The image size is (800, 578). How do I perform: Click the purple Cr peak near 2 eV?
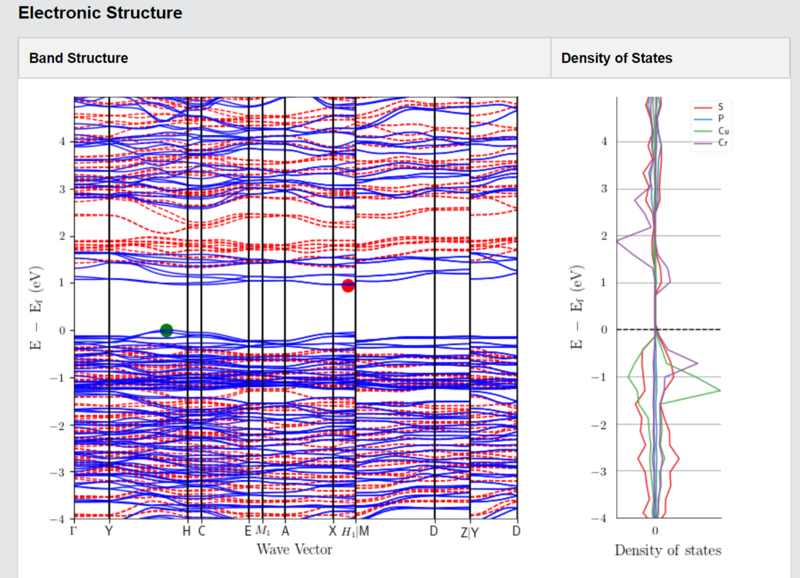(x=618, y=241)
